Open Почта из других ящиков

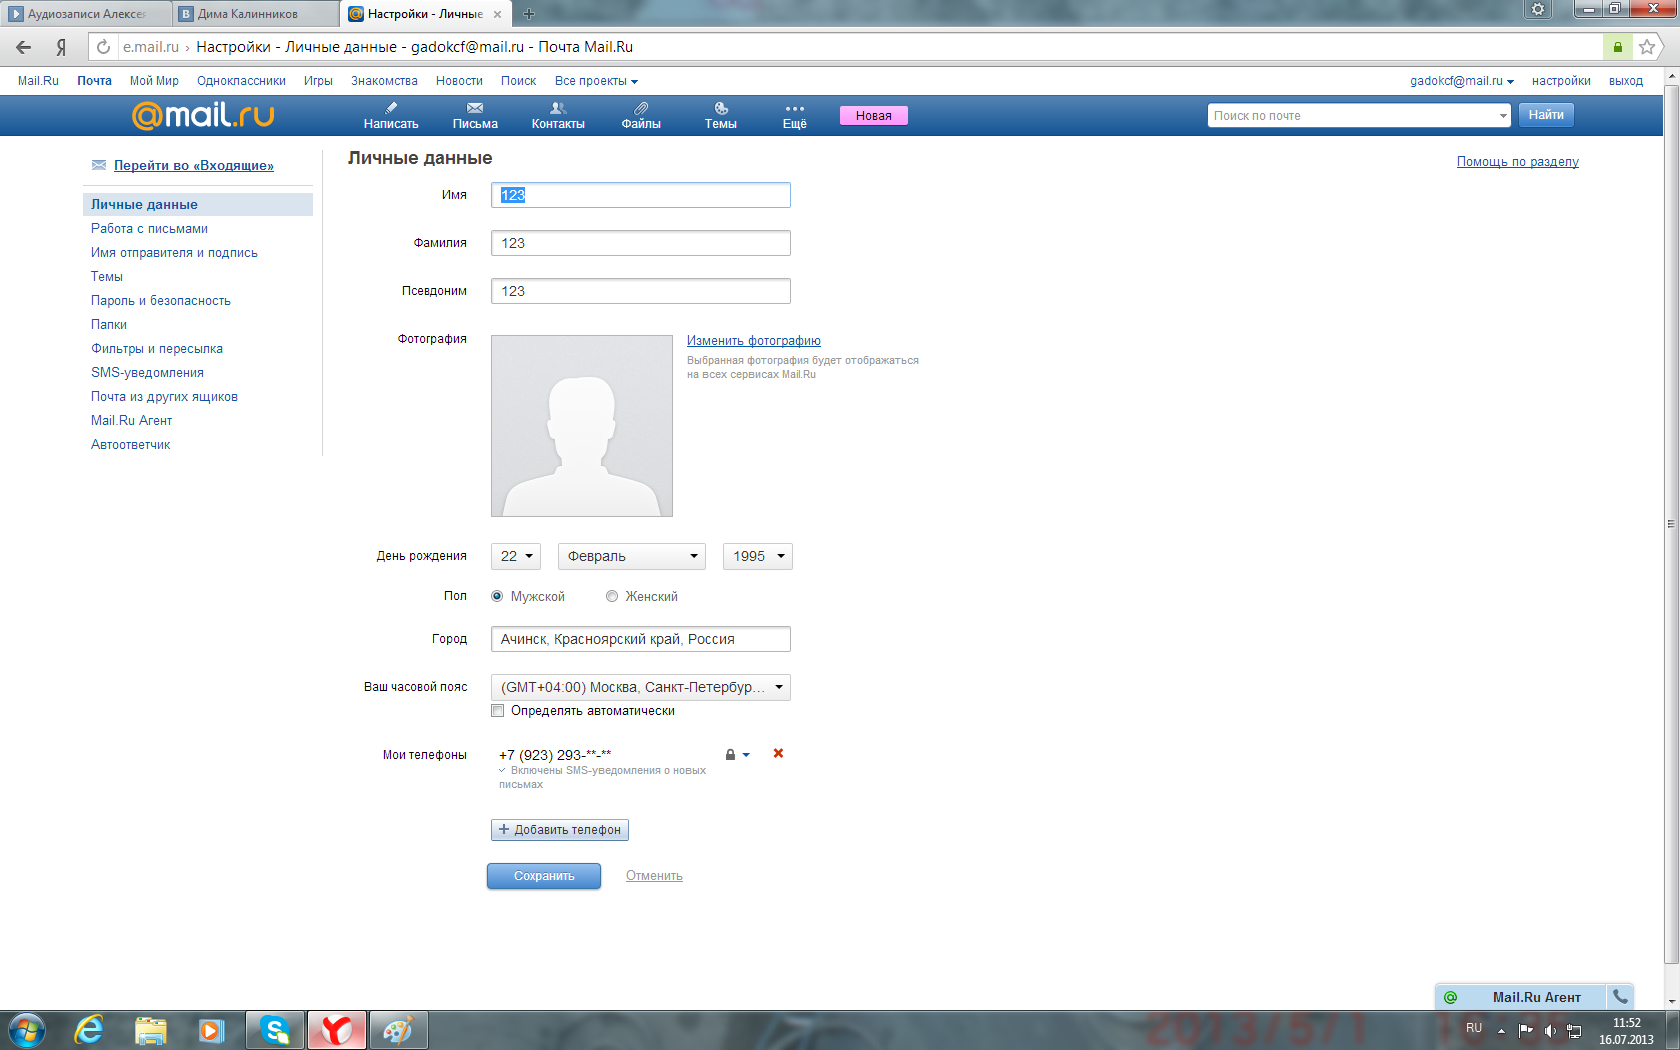point(164,396)
